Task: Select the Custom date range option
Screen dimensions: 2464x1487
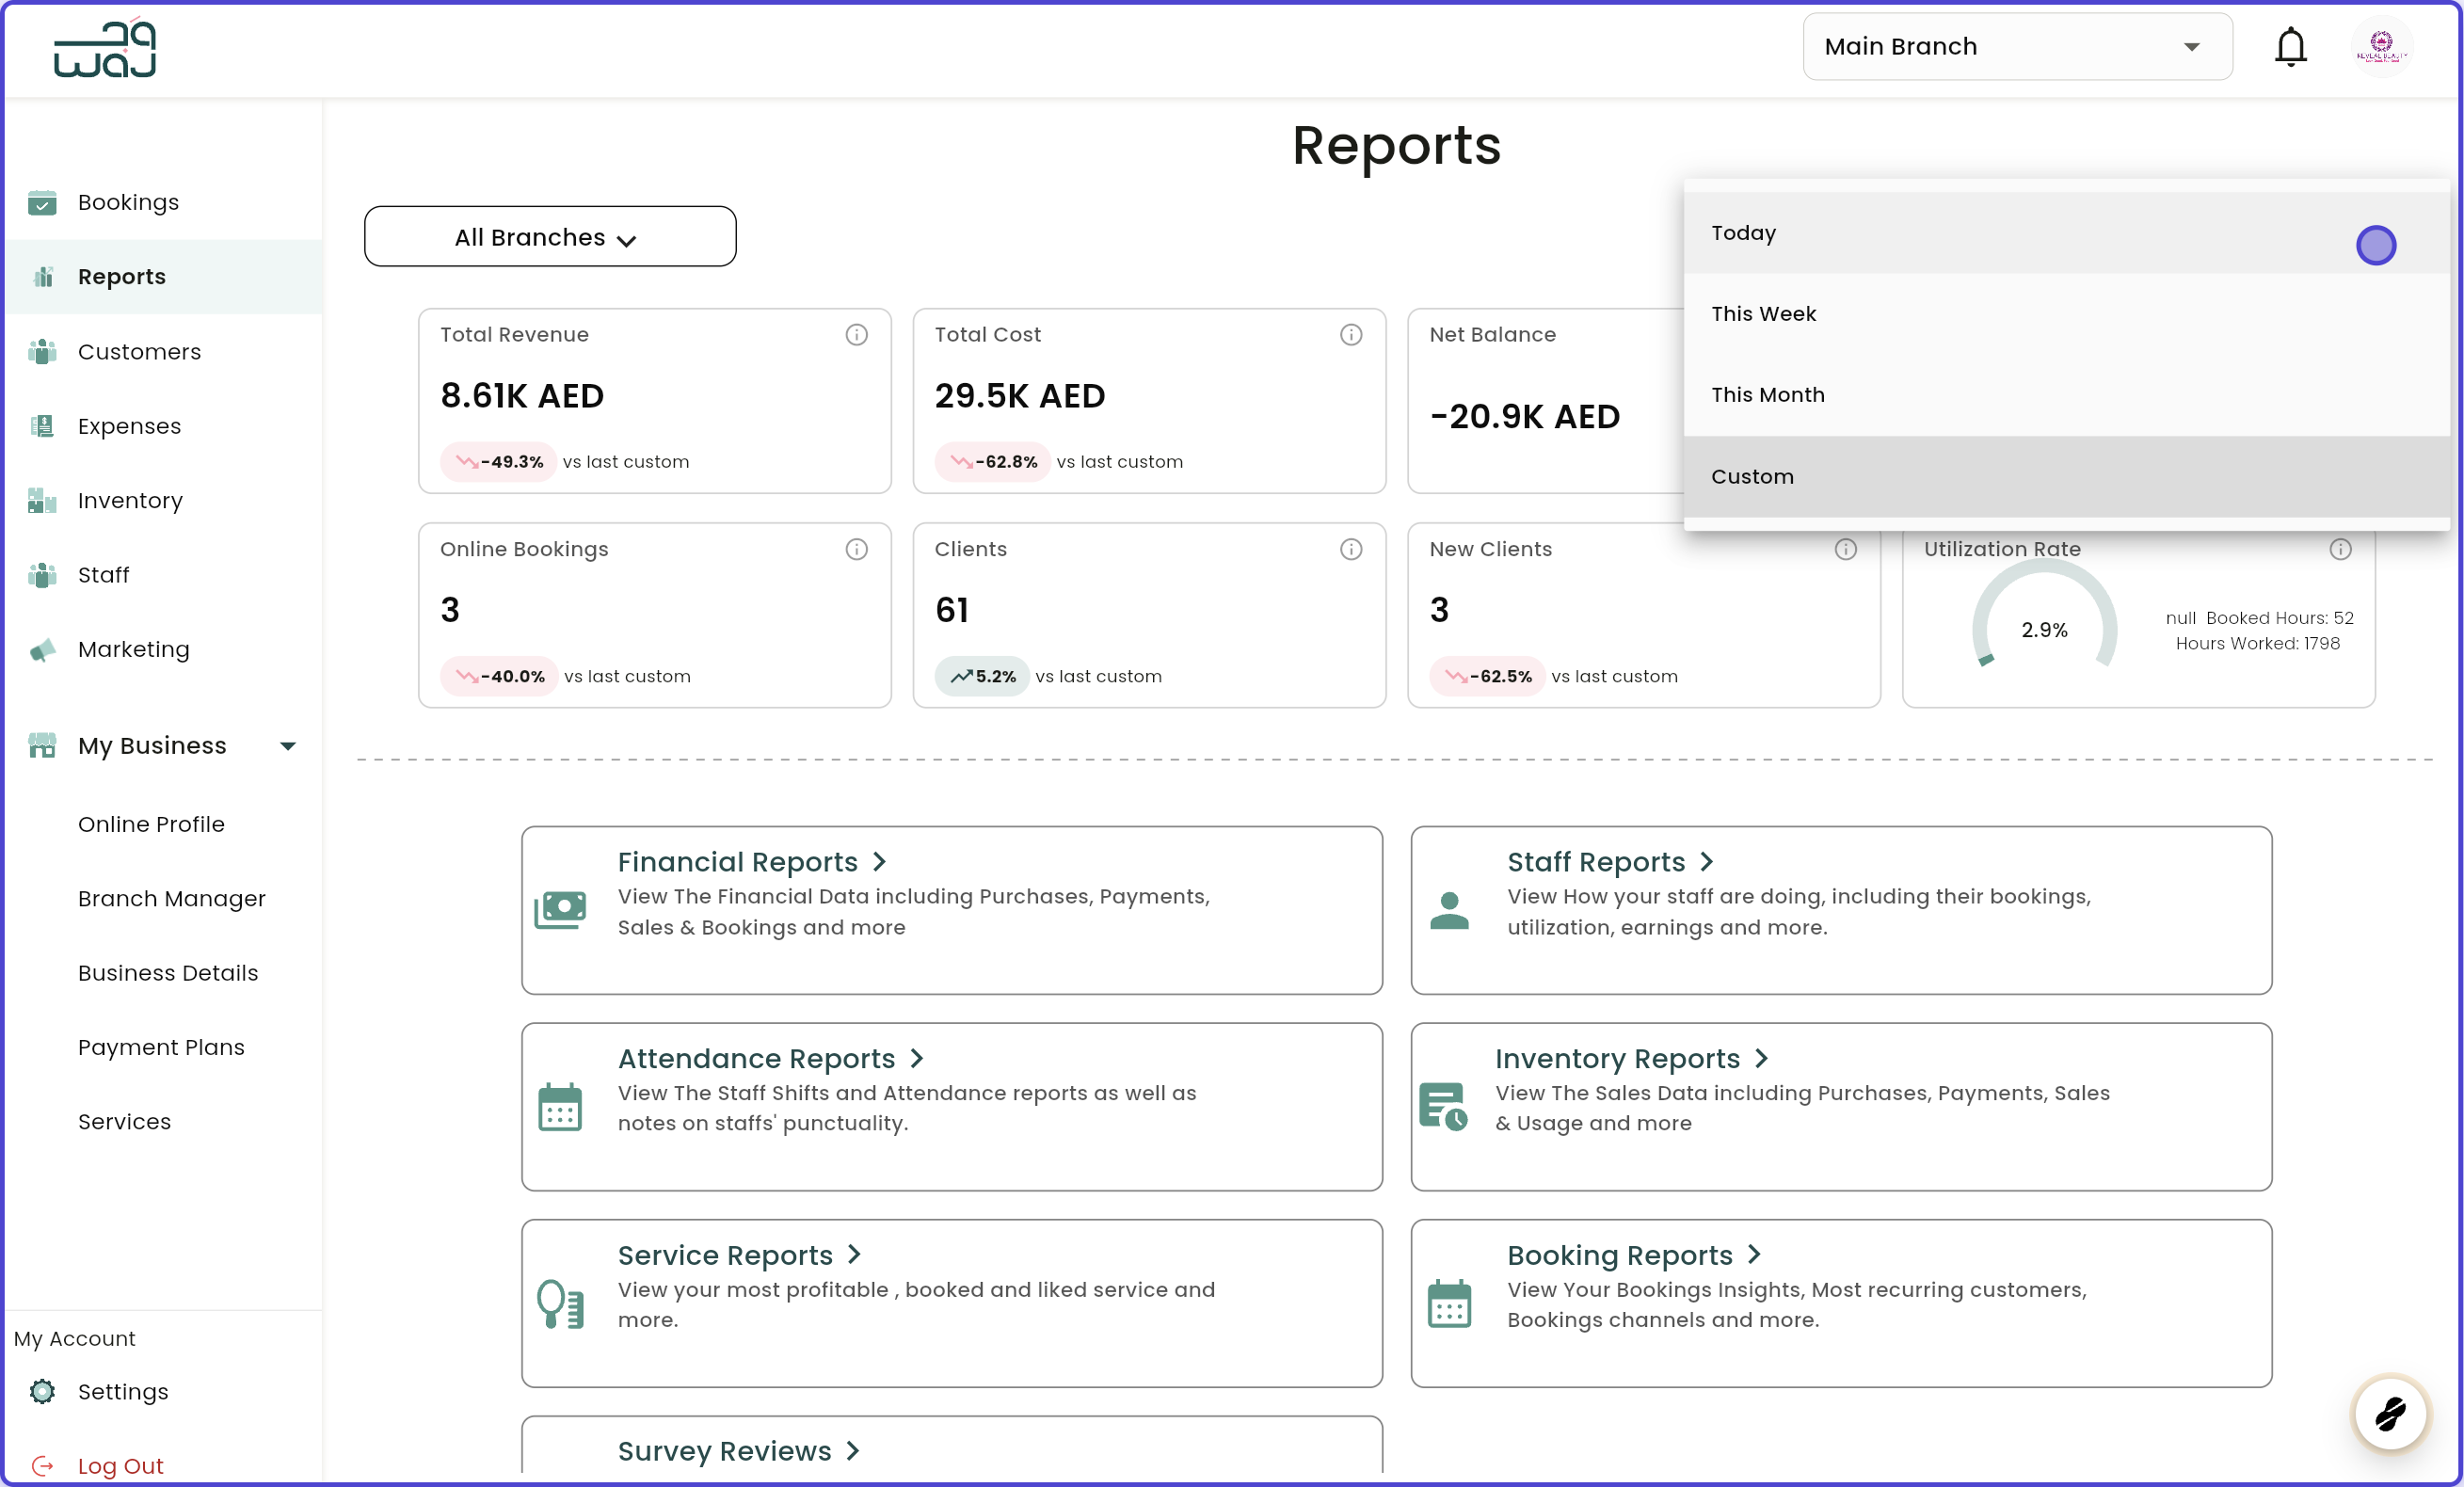Action: (1752, 477)
